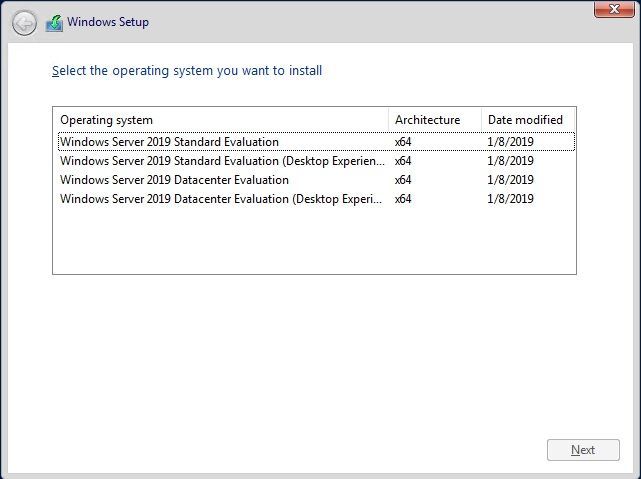Click x64 in the Datacenter Evaluation core row
641x479 pixels.
pyautogui.click(x=403, y=180)
